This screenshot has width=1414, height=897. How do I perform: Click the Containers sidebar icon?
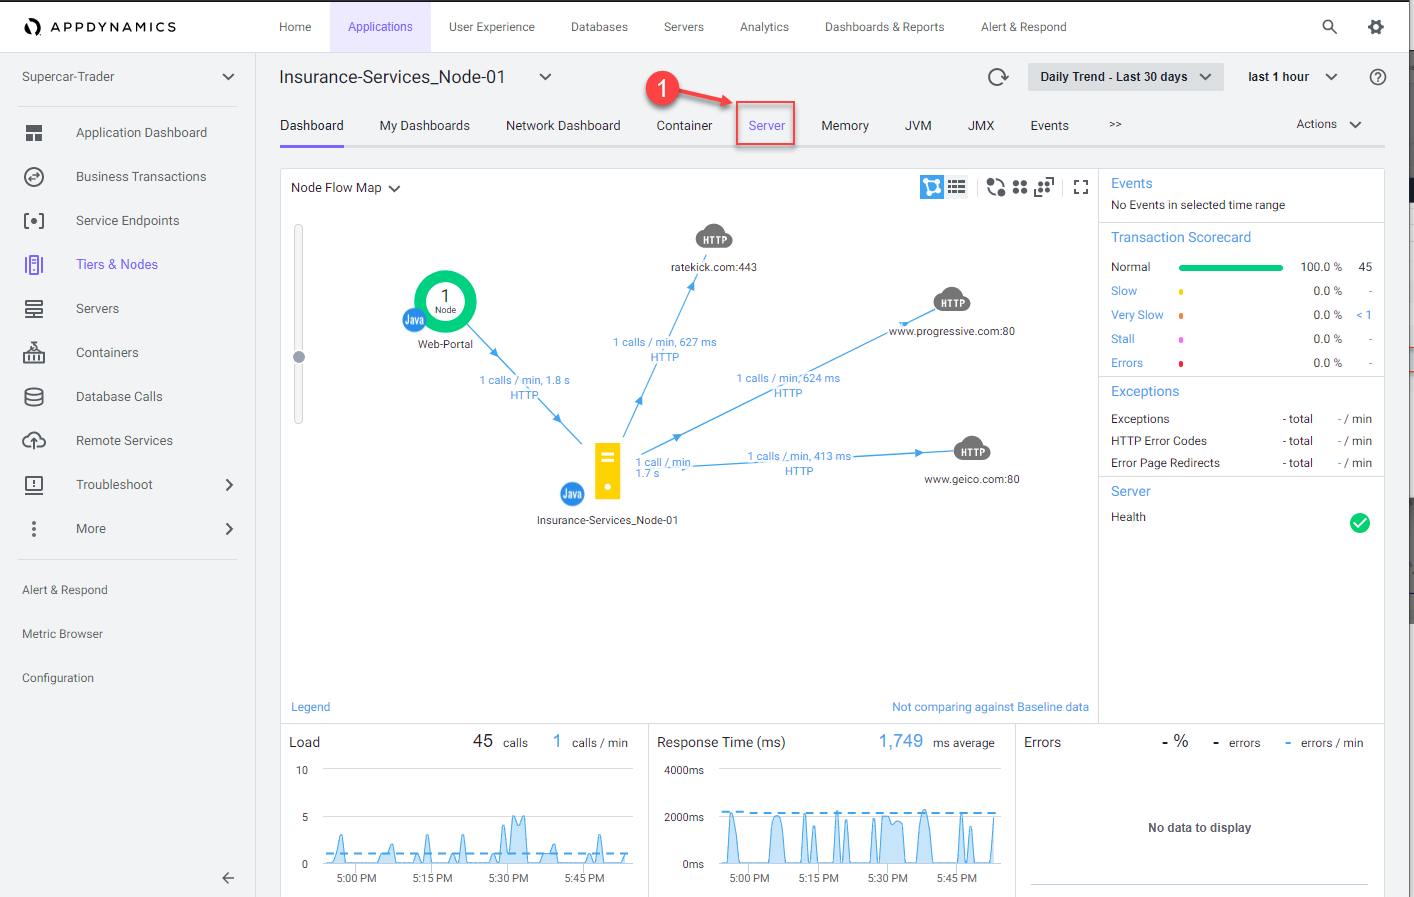[34, 352]
